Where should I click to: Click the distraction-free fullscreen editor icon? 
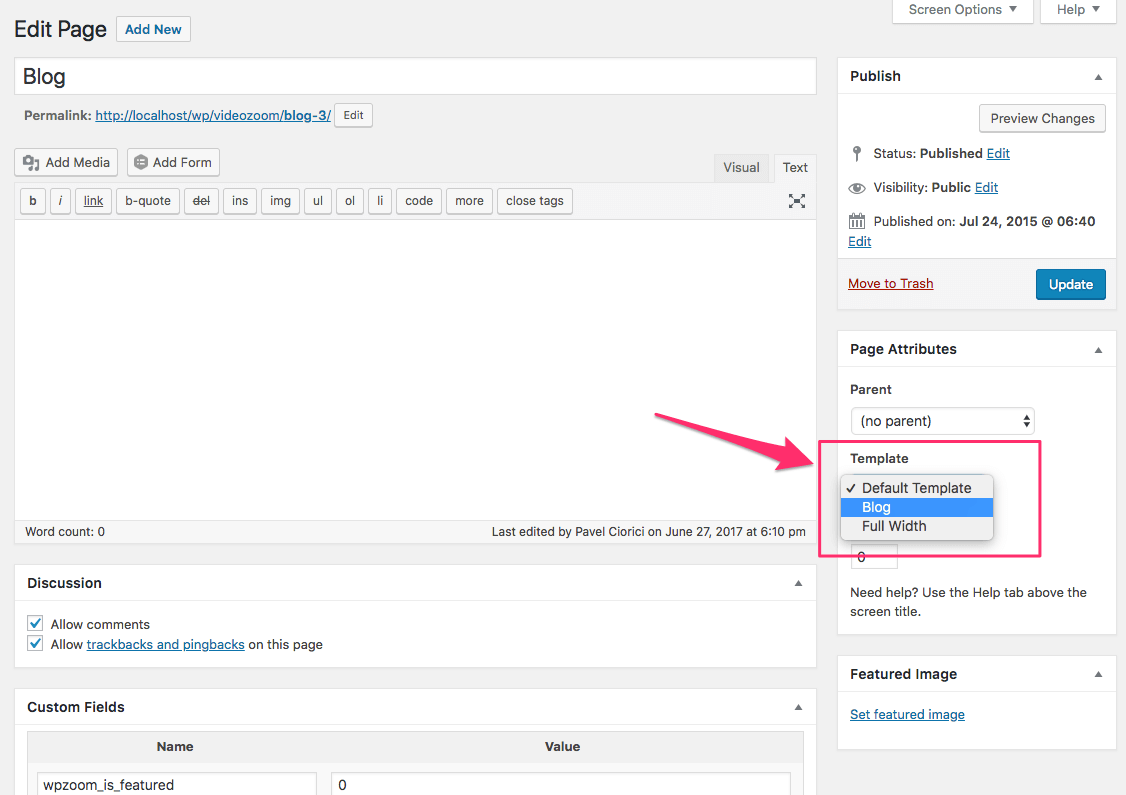click(x=797, y=201)
